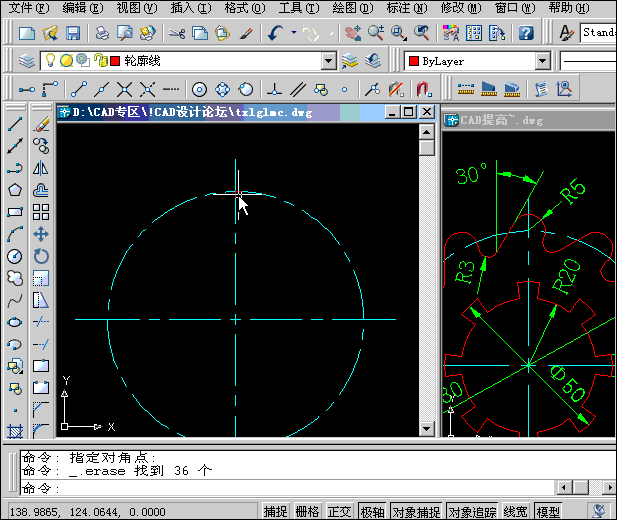The height and width of the screenshot is (520, 617).
Task: Select the Circle drawing tool
Action: pyautogui.click(x=15, y=256)
